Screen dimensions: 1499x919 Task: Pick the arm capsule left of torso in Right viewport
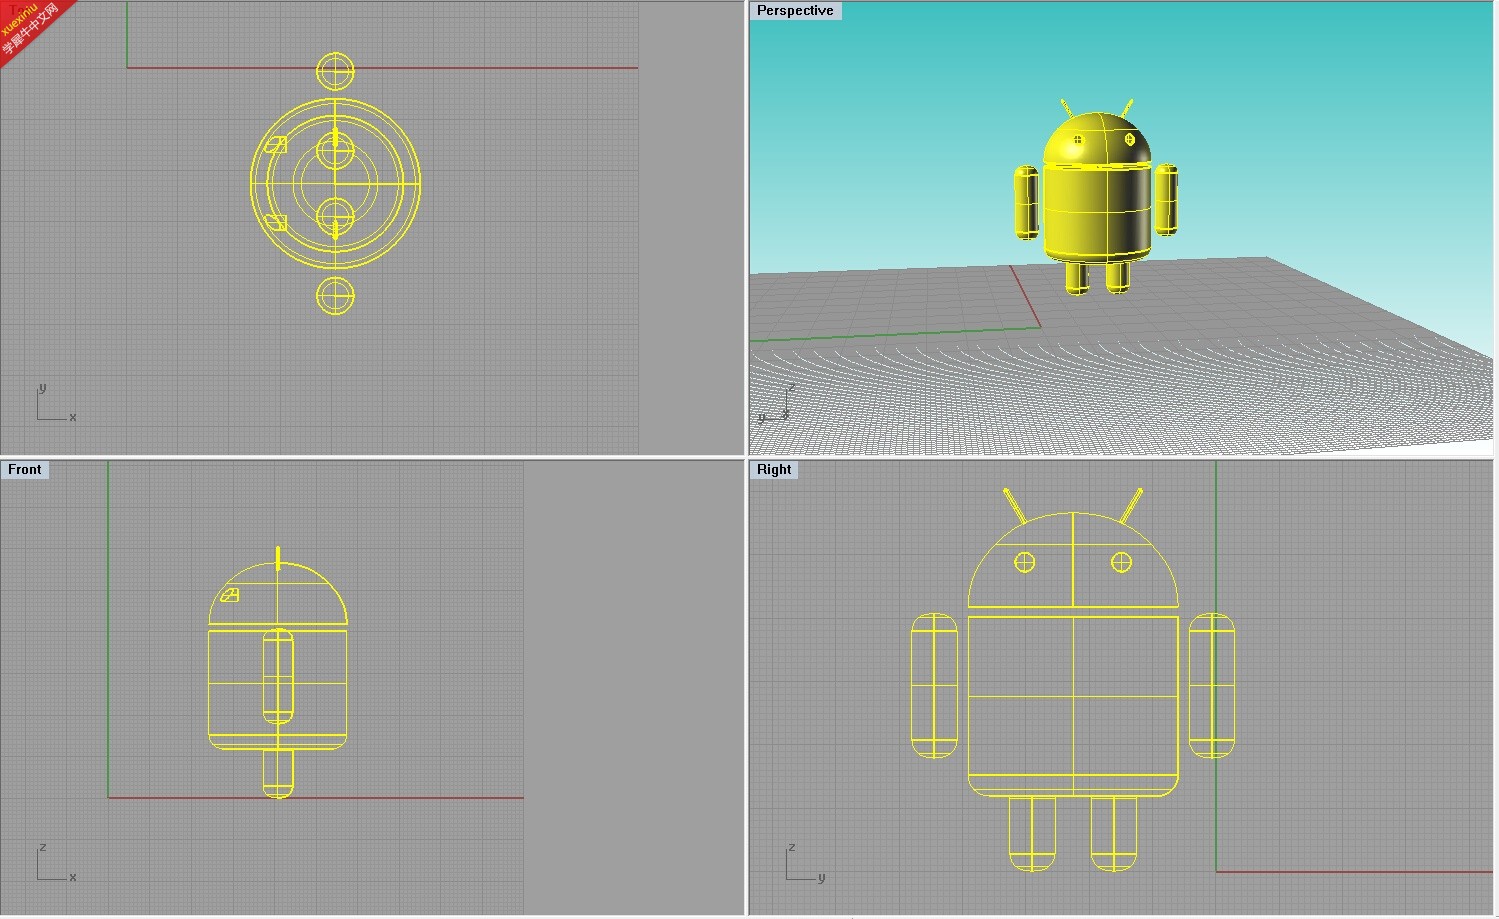point(934,685)
